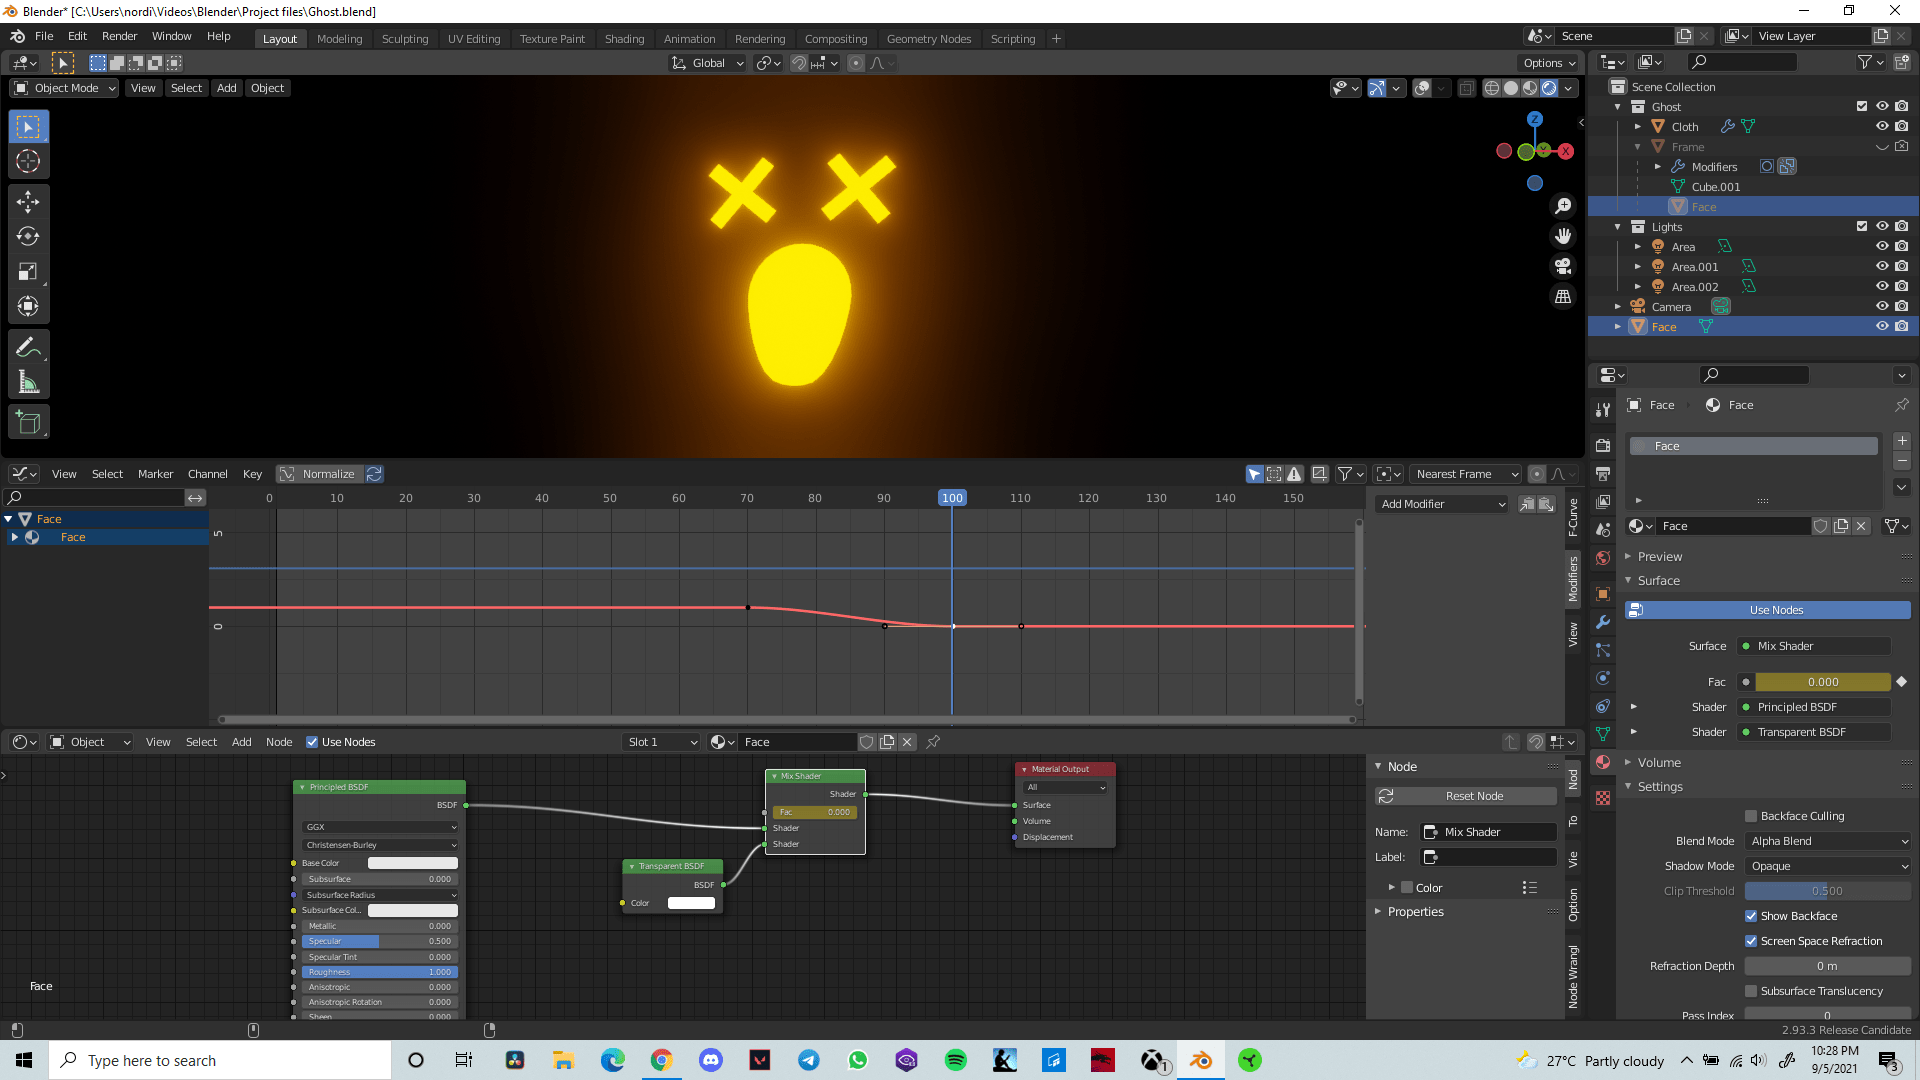Hide the Area.001 light in viewport
1920x1080 pixels.
pyautogui.click(x=1883, y=266)
